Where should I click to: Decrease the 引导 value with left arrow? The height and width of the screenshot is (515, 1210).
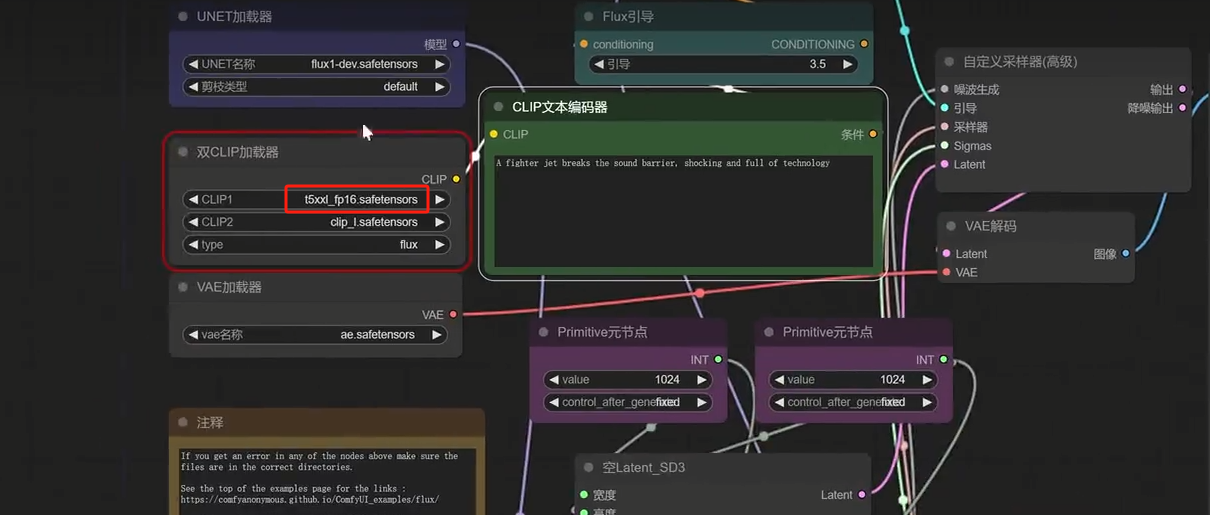[599, 64]
